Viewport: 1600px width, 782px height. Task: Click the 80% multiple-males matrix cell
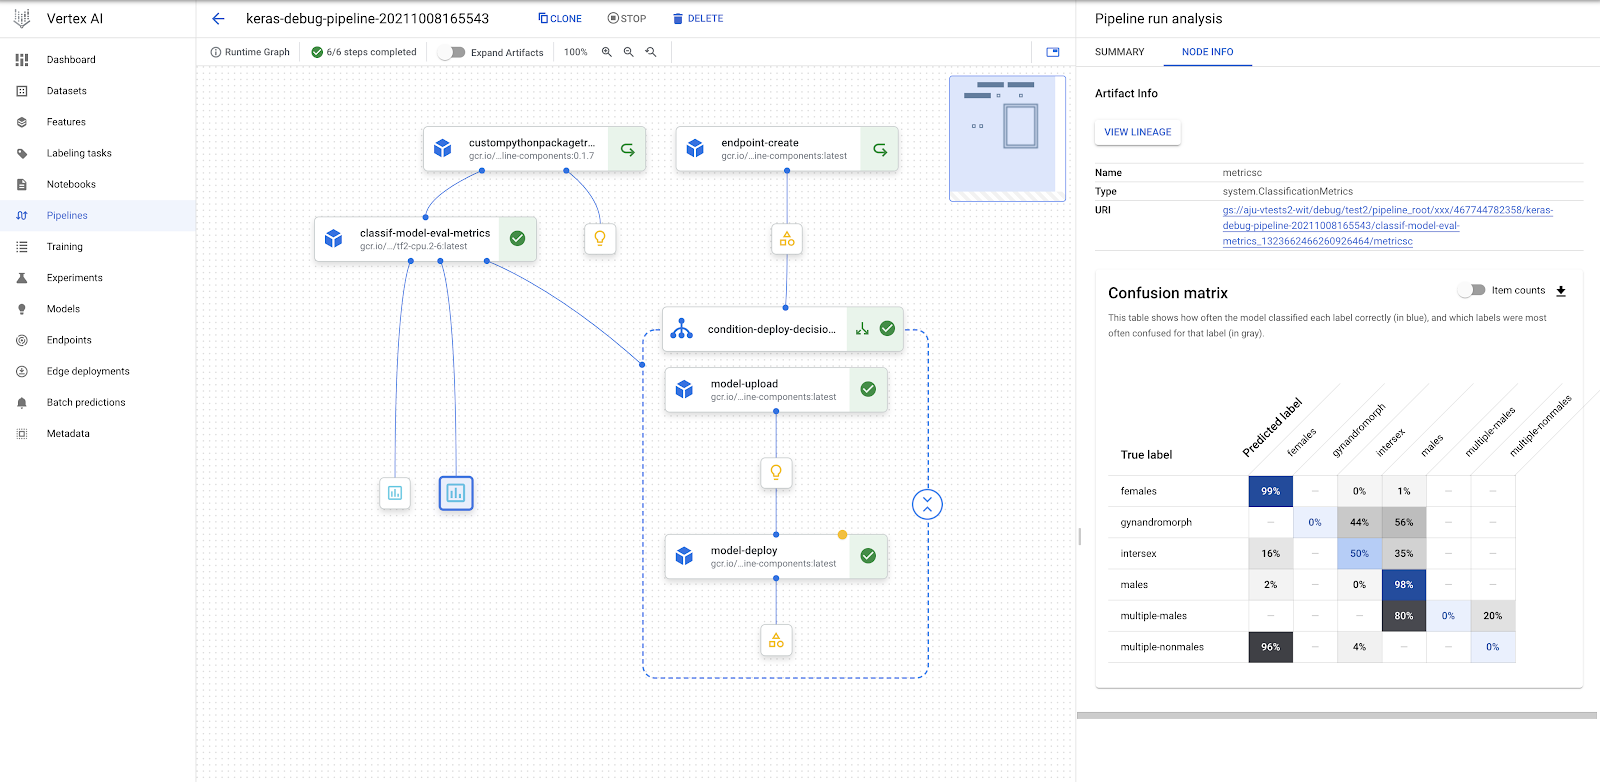[1404, 616]
